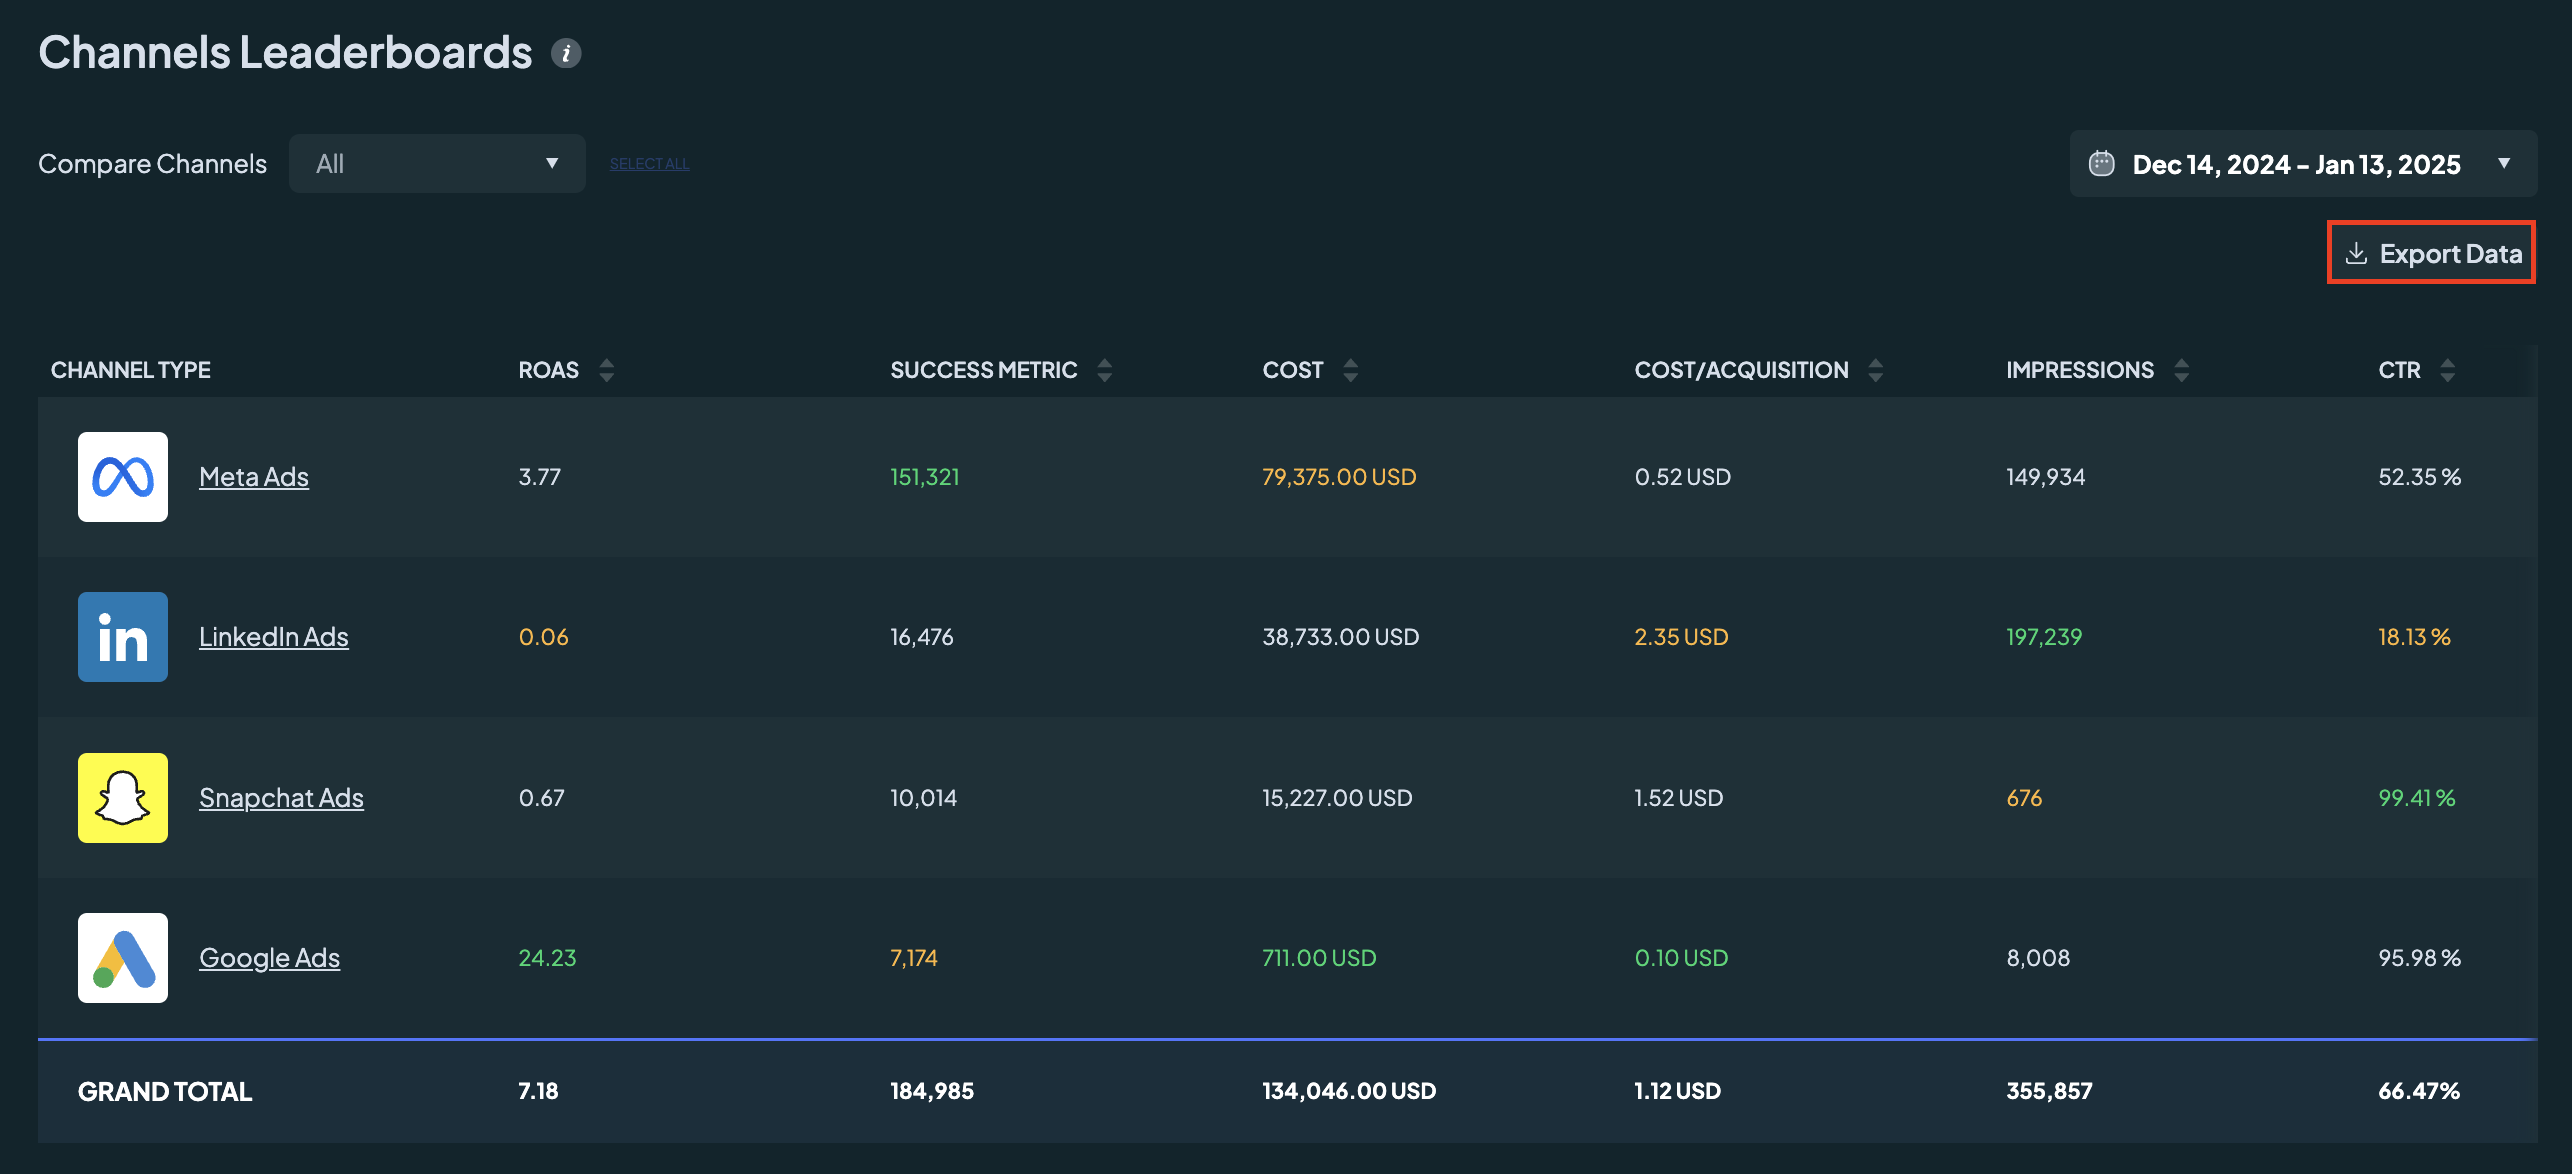This screenshot has width=2572, height=1174.
Task: Click grand total cost/acquisition 1.12 USD
Action: tap(1677, 1091)
